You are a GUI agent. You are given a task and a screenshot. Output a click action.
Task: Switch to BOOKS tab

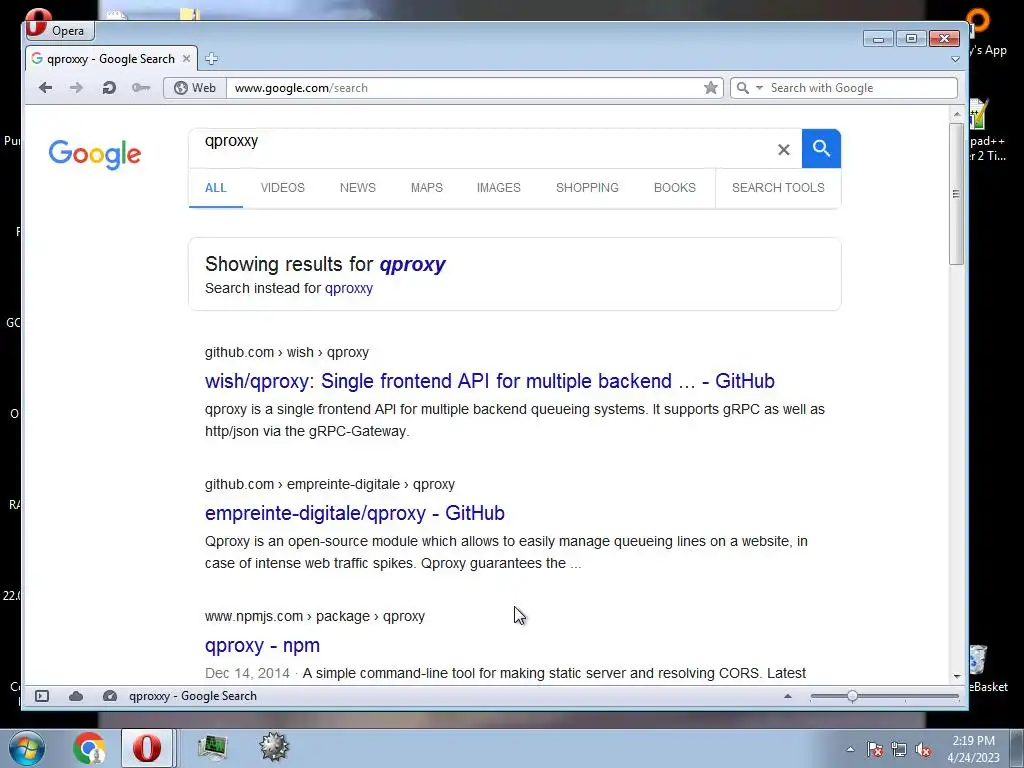(675, 188)
